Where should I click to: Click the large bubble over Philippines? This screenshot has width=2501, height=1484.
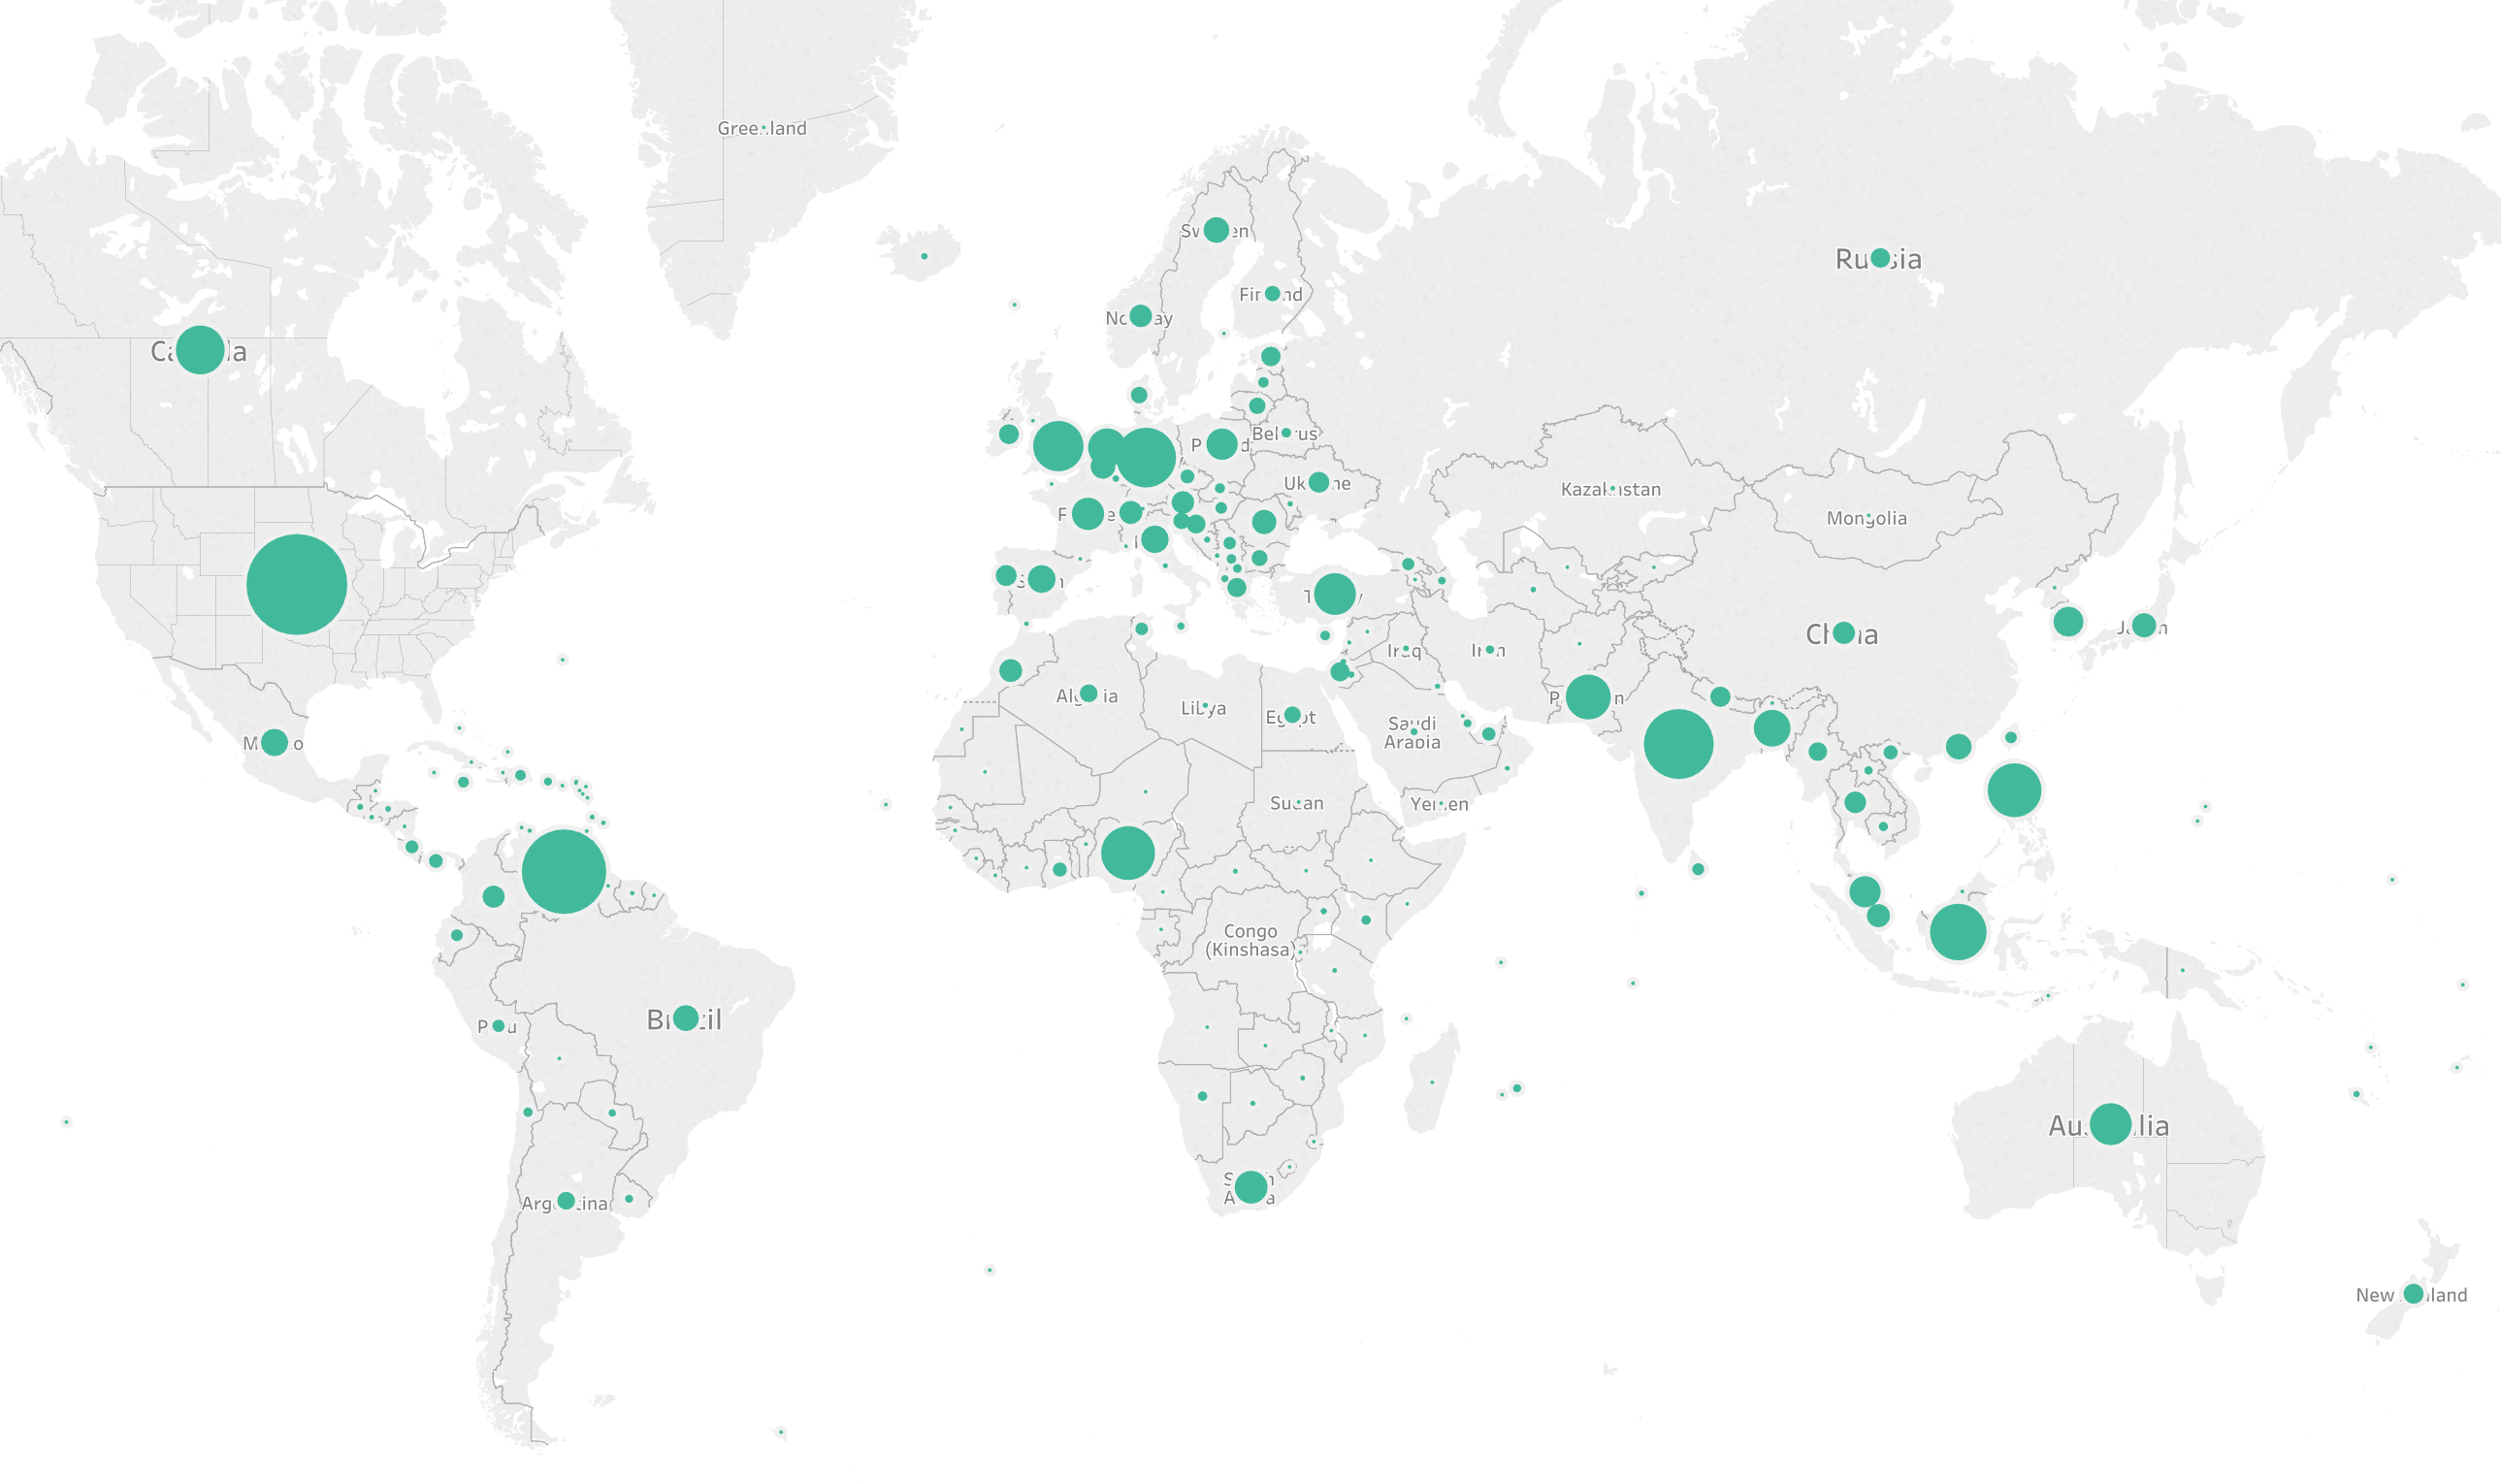click(2014, 790)
